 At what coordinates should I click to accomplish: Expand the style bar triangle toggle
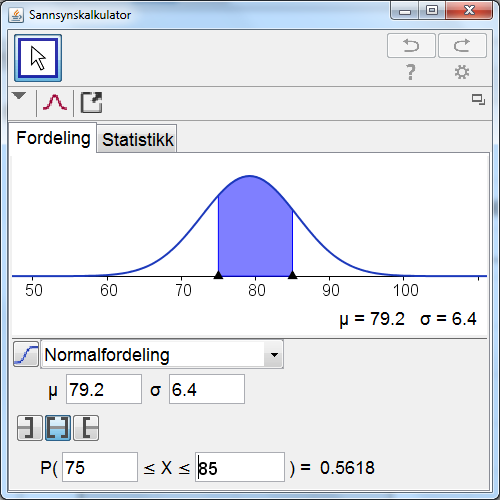pos(19,96)
